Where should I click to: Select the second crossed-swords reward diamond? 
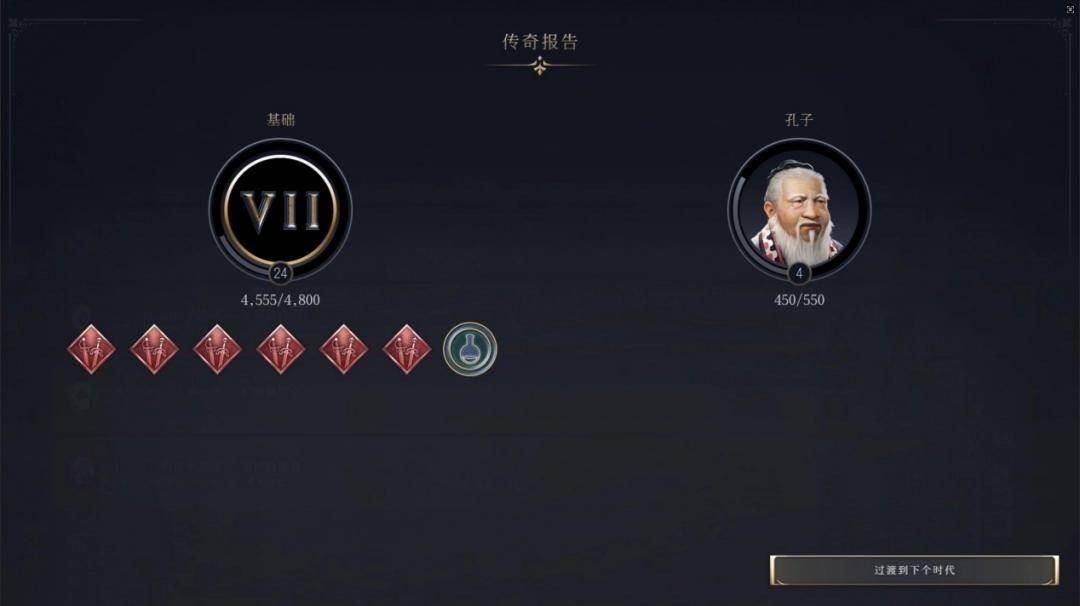(154, 349)
